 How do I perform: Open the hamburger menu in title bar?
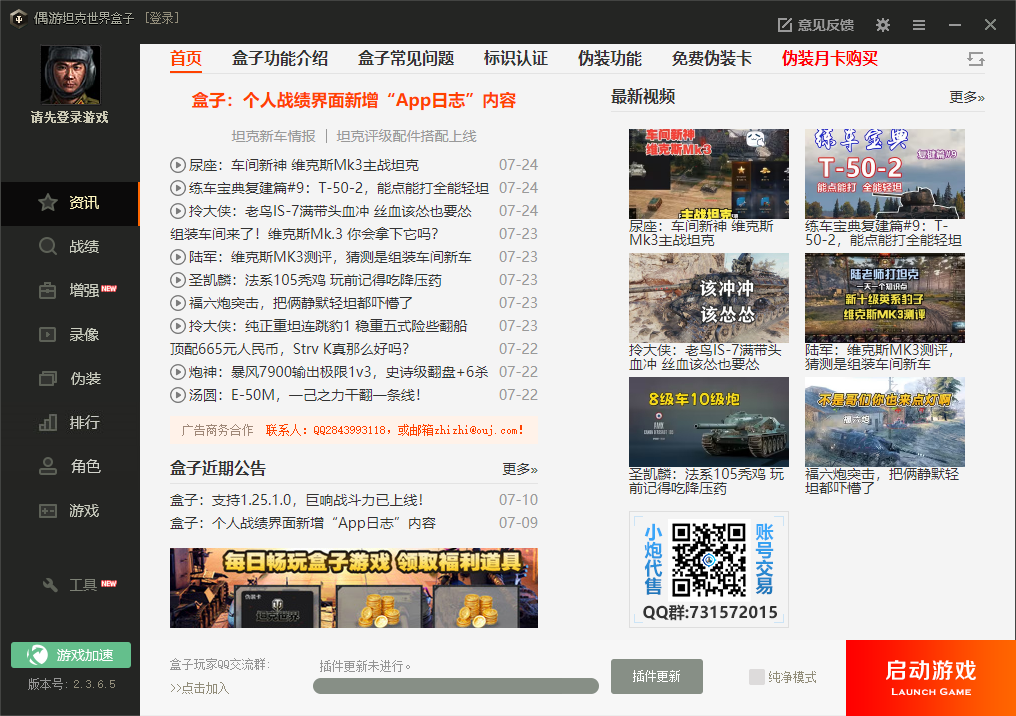click(919, 25)
